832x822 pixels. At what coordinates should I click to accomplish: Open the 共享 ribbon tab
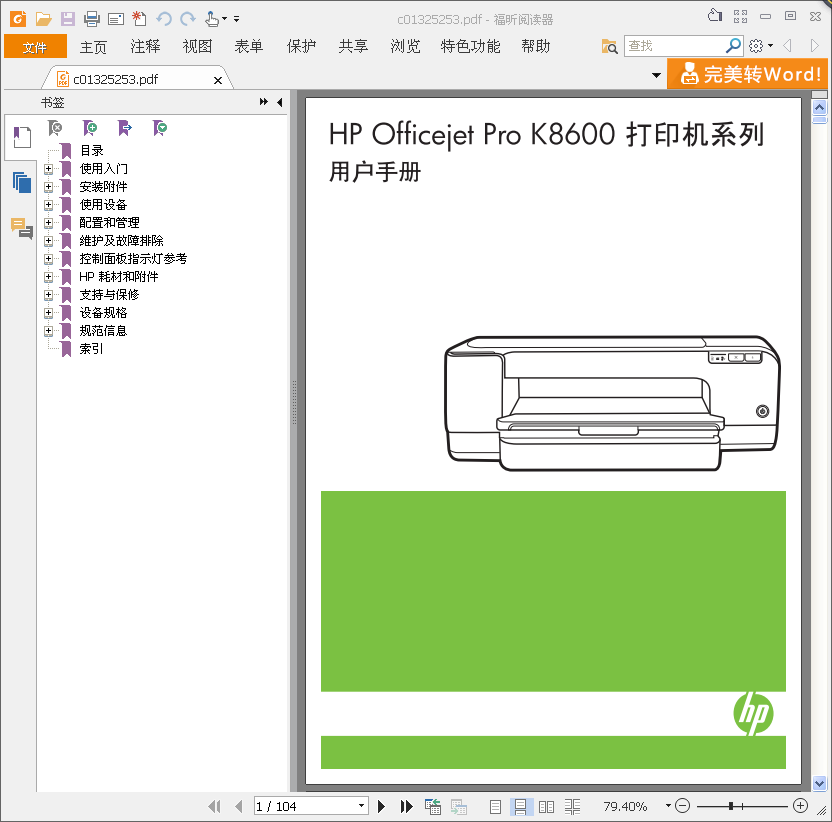353,47
